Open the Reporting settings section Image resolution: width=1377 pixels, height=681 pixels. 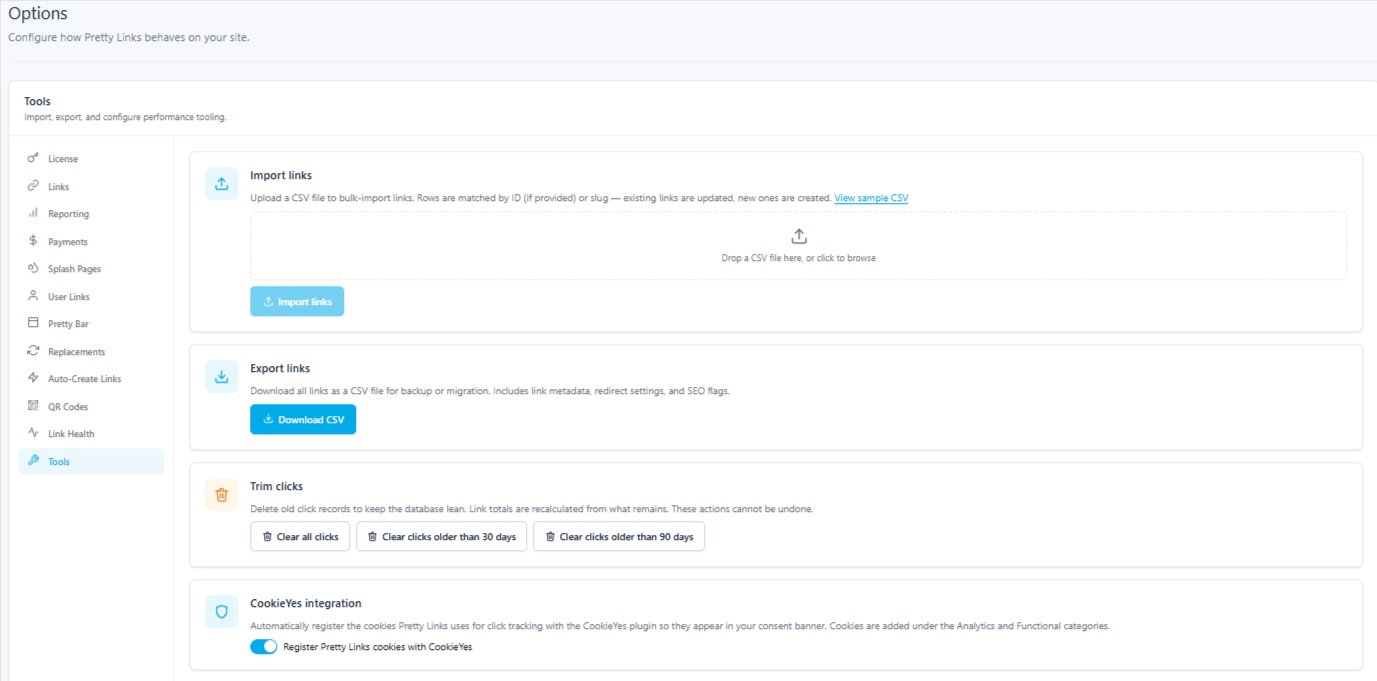tap(91, 214)
